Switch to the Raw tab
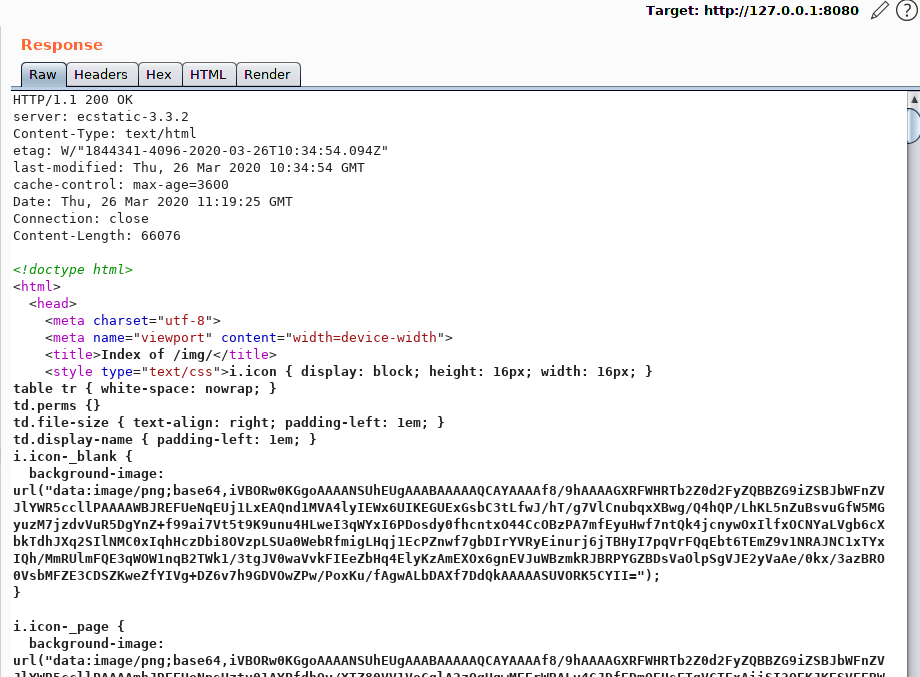Screen dimensions: 920x677 pos(43,74)
